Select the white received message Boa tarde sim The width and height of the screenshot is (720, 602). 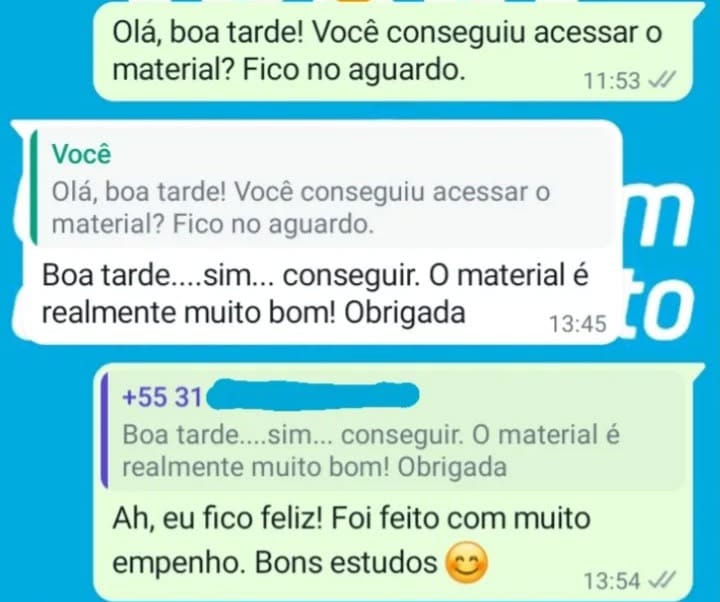[x=317, y=232]
